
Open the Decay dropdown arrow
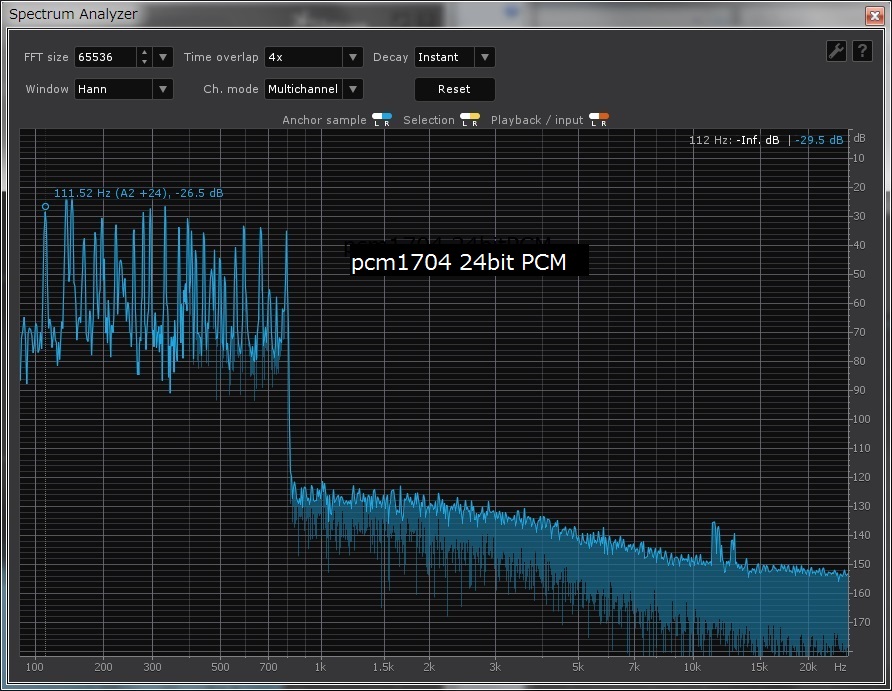pyautogui.click(x=485, y=57)
